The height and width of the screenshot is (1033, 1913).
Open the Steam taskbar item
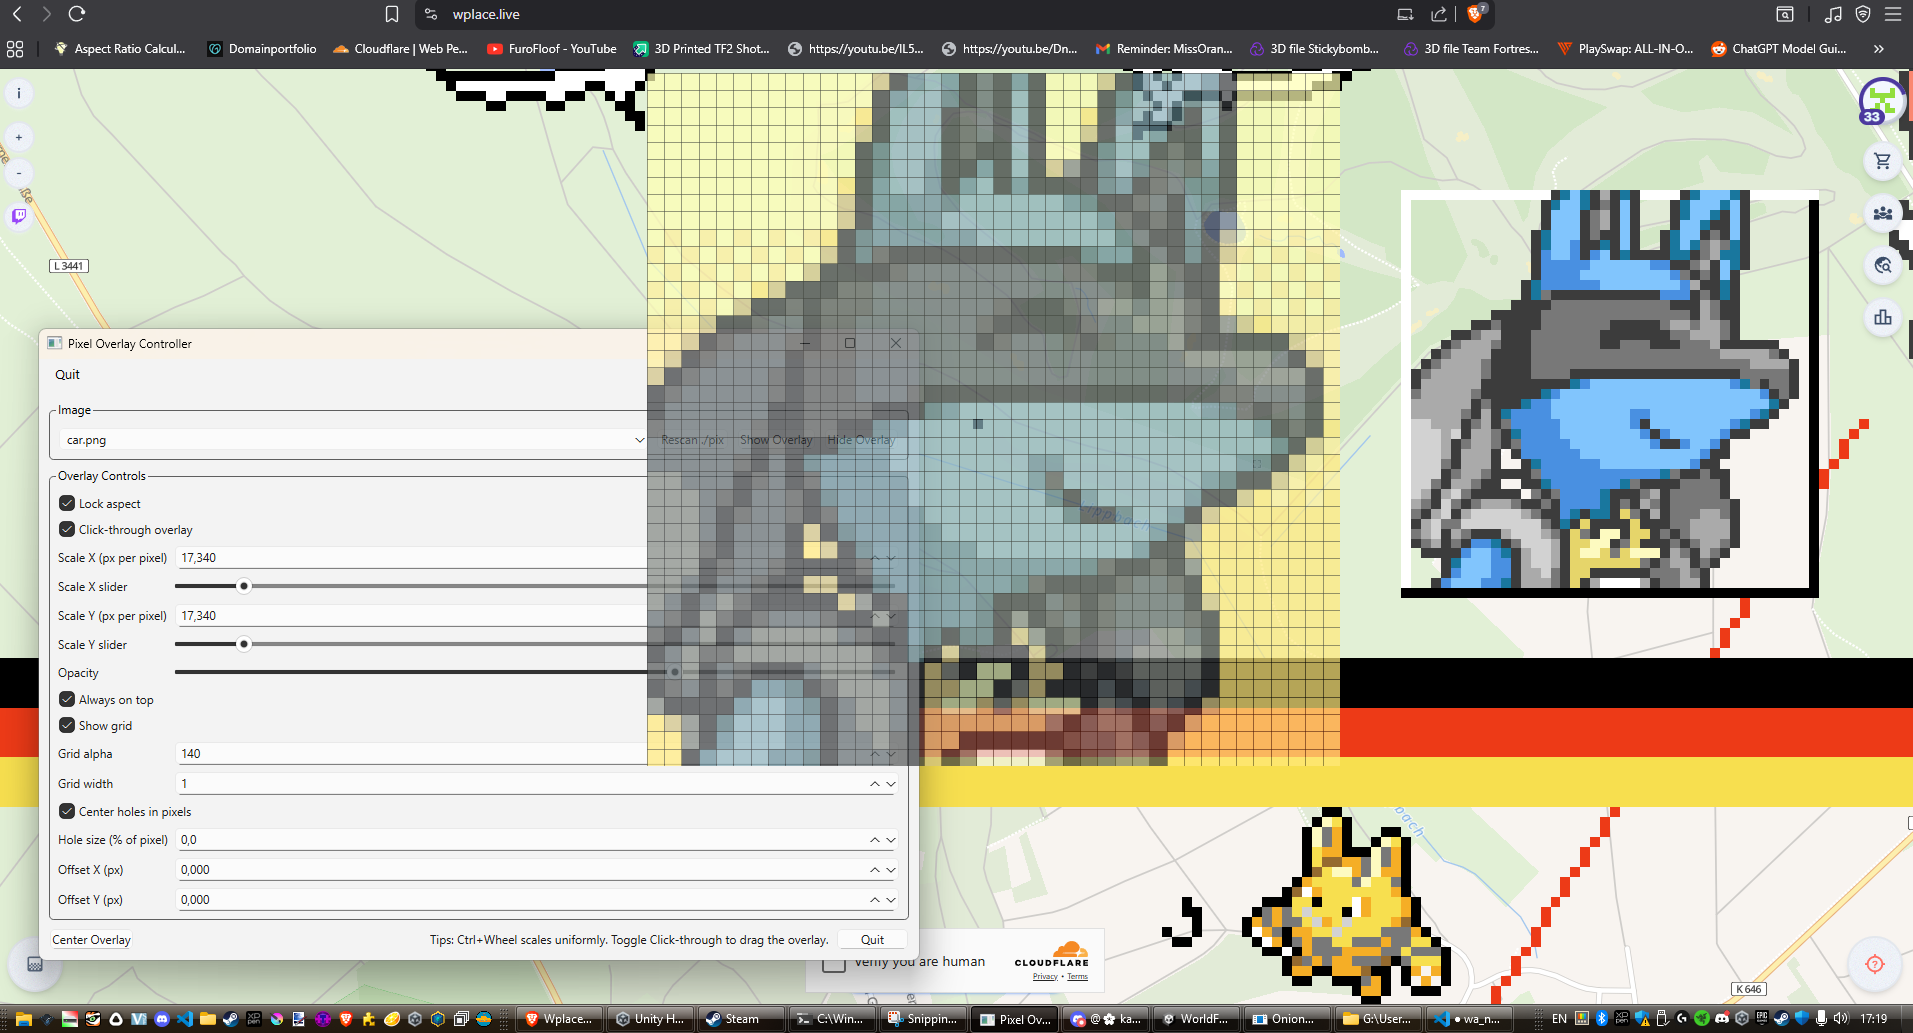741,1019
